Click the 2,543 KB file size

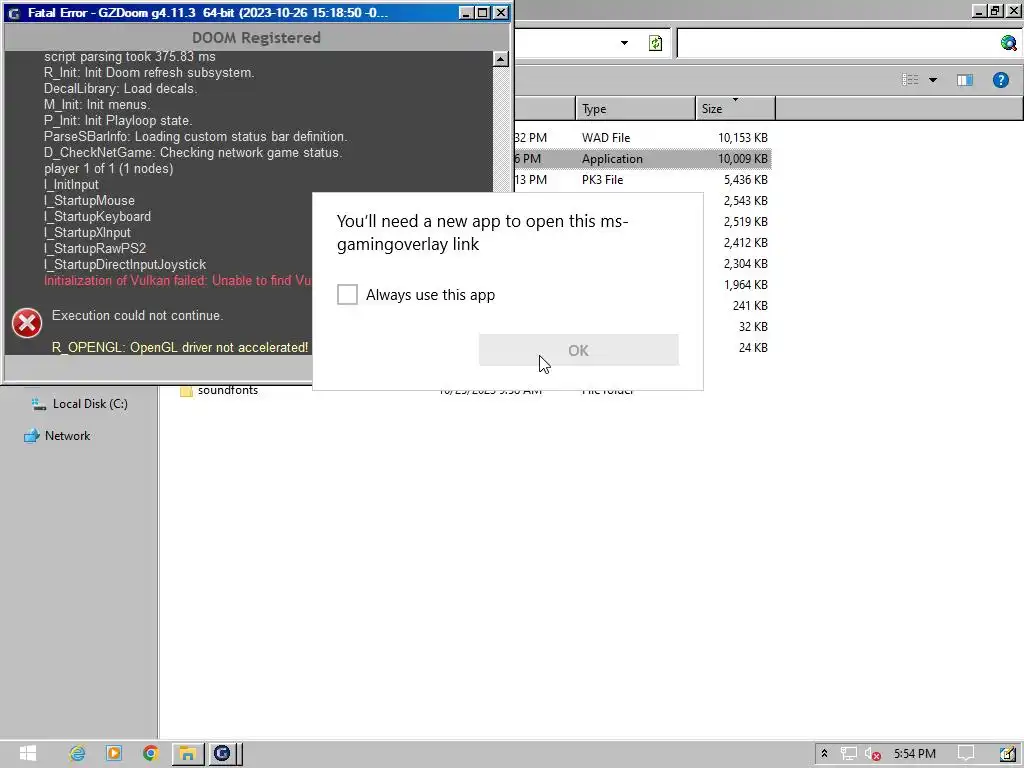(745, 200)
